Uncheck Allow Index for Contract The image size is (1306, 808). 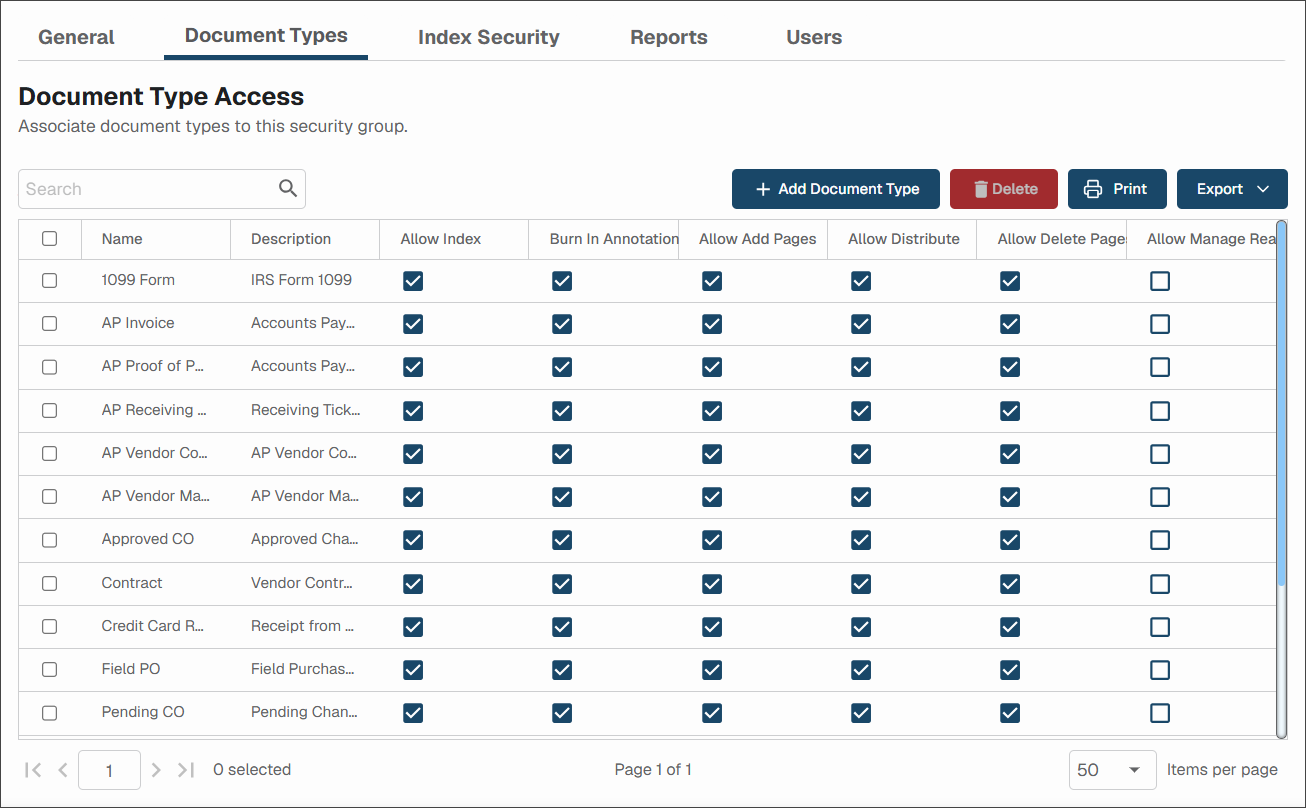413,584
